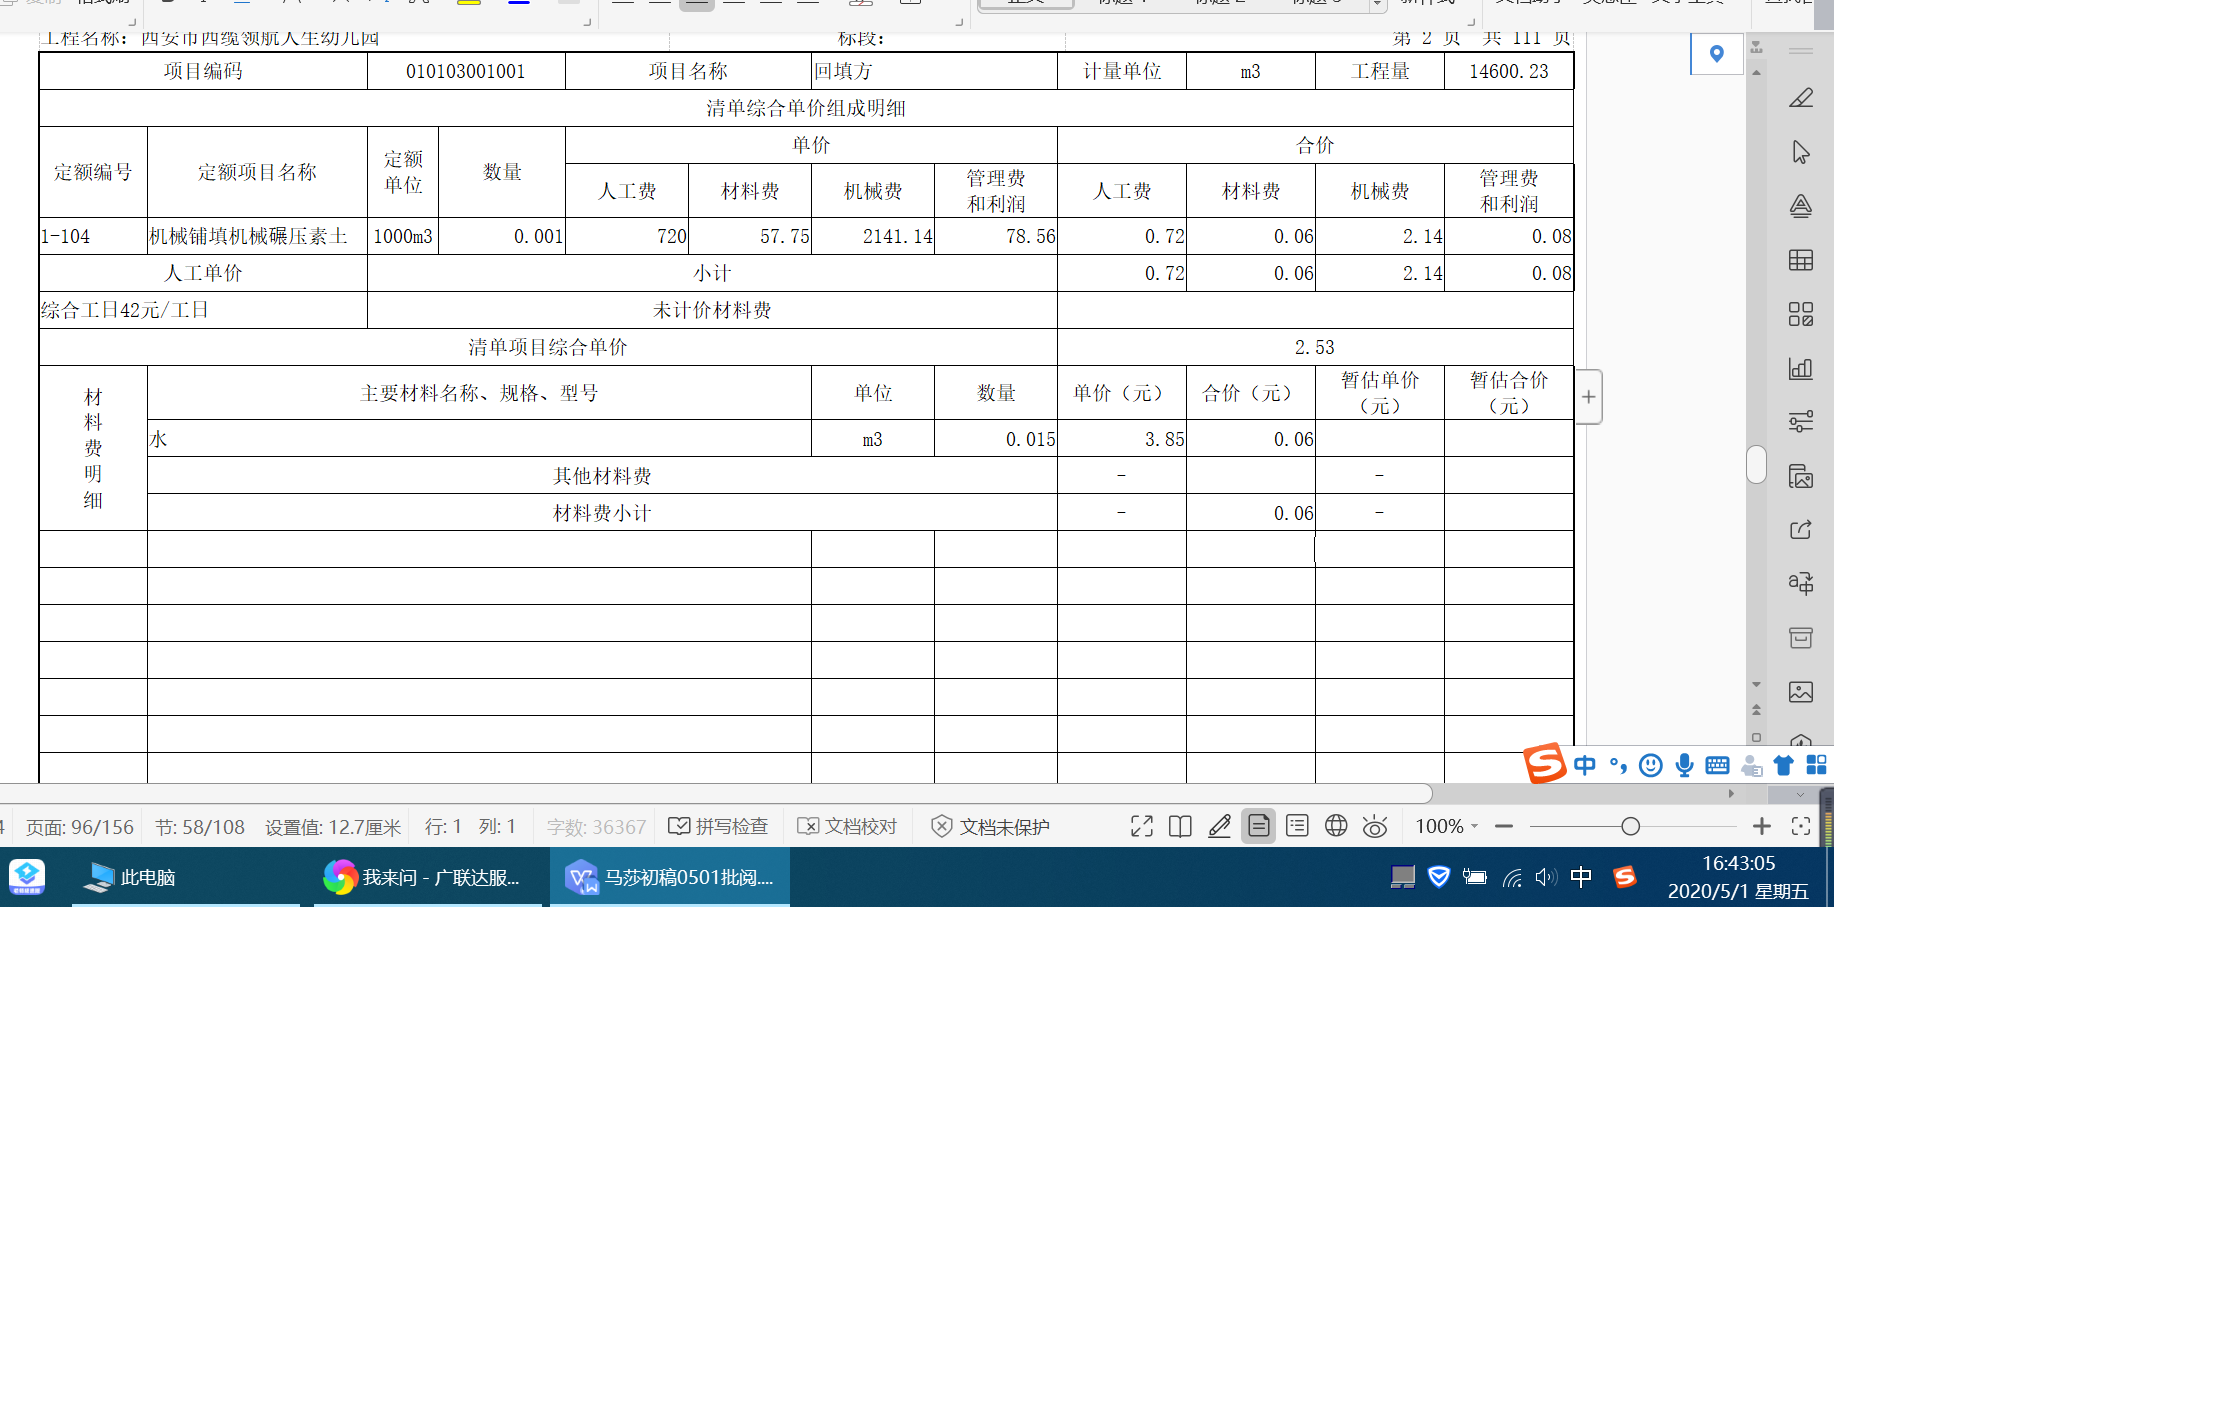Click the Sogou microphone voice input

1684,766
